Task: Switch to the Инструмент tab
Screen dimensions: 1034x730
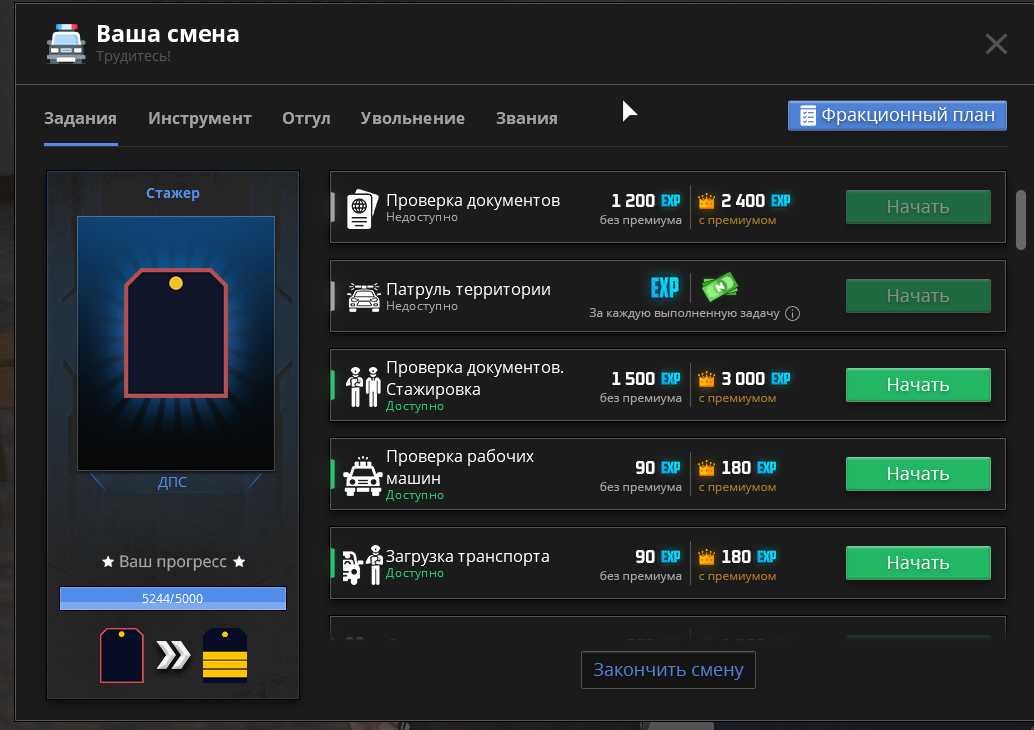Action: click(x=200, y=119)
